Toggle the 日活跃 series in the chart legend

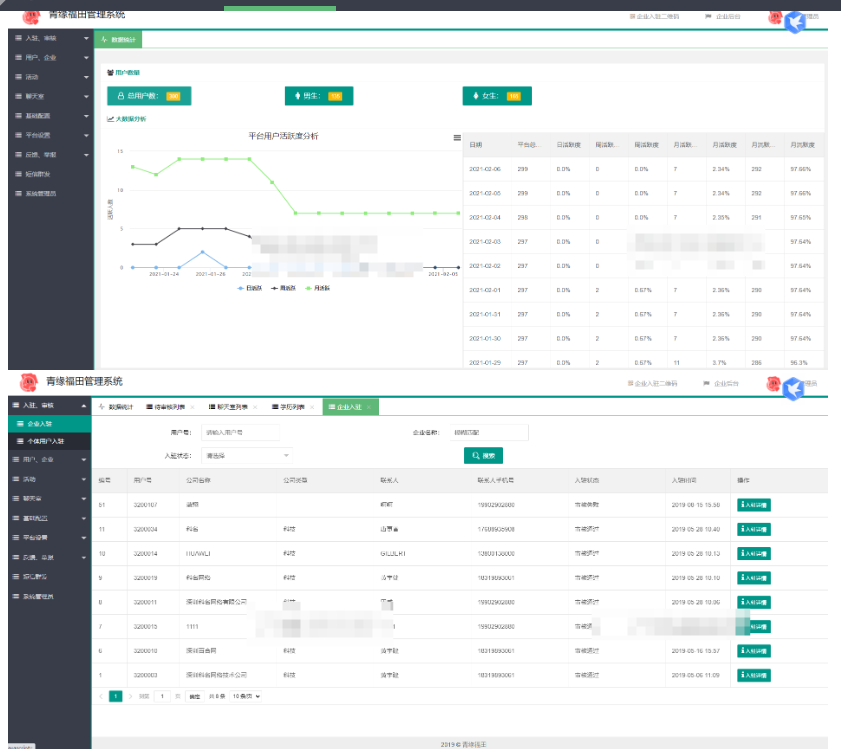click(x=250, y=288)
